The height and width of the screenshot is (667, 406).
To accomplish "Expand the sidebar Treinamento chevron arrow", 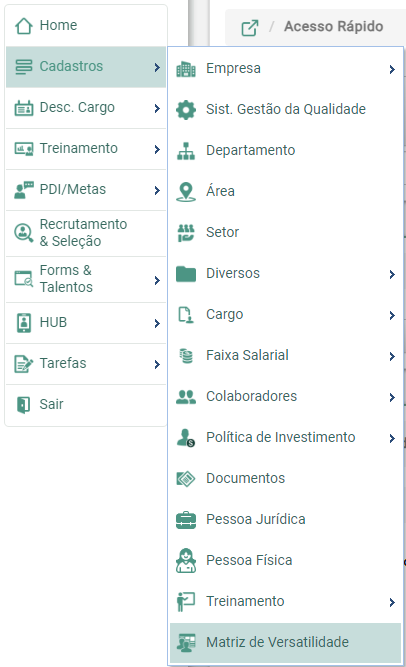I will coord(157,149).
